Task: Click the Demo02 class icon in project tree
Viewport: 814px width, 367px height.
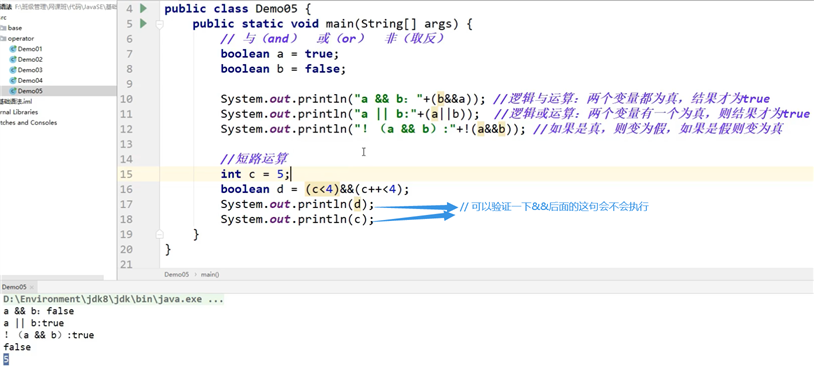Action: [x=13, y=59]
